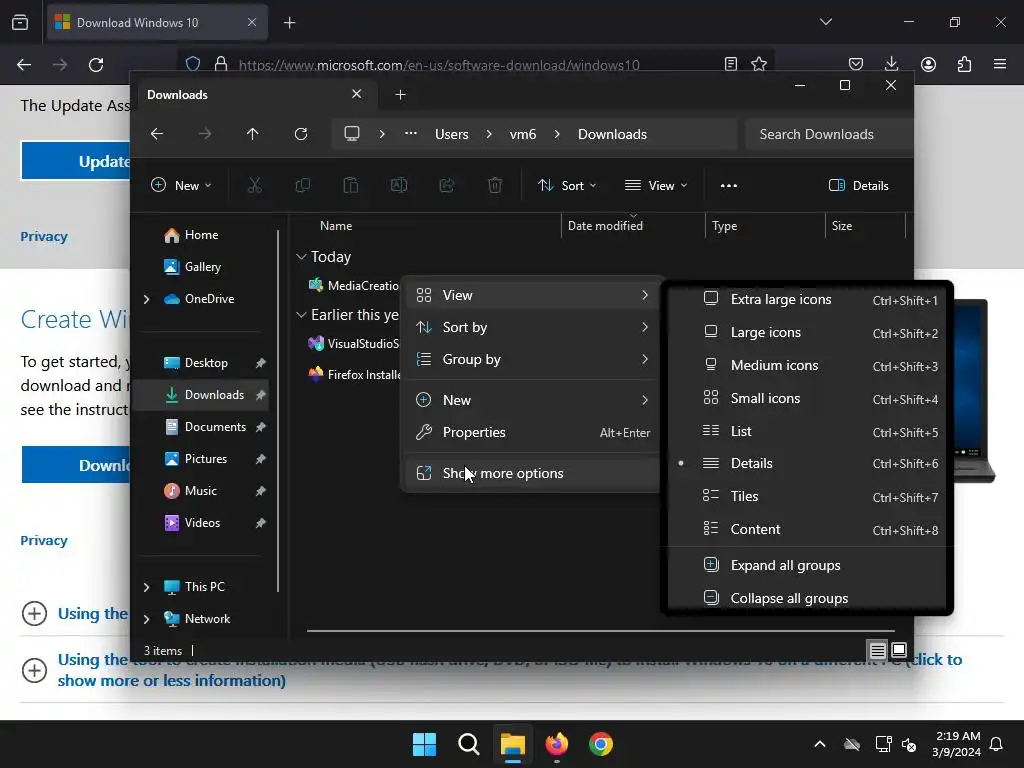The image size is (1024, 768).
Task: Click the vm6 breadcrumb
Action: point(523,134)
